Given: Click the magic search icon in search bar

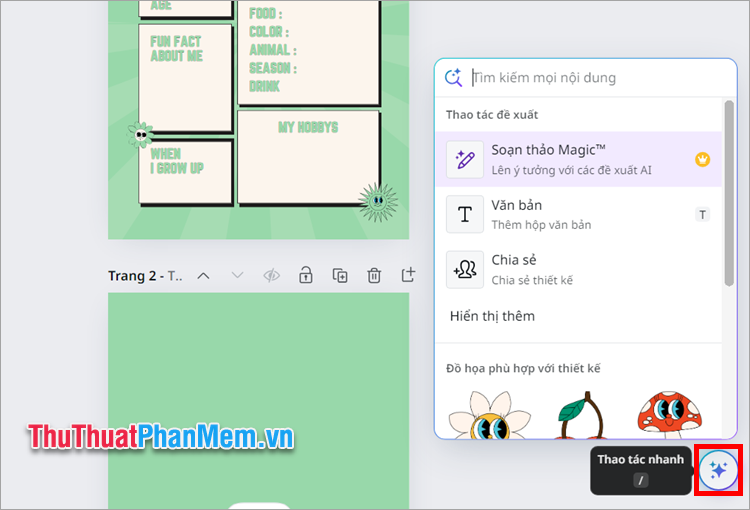Looking at the screenshot, I should coord(453,77).
